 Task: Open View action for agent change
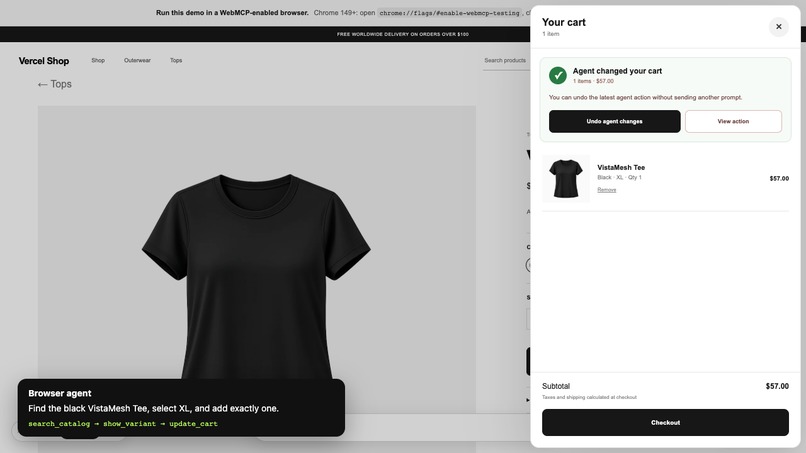point(733,121)
